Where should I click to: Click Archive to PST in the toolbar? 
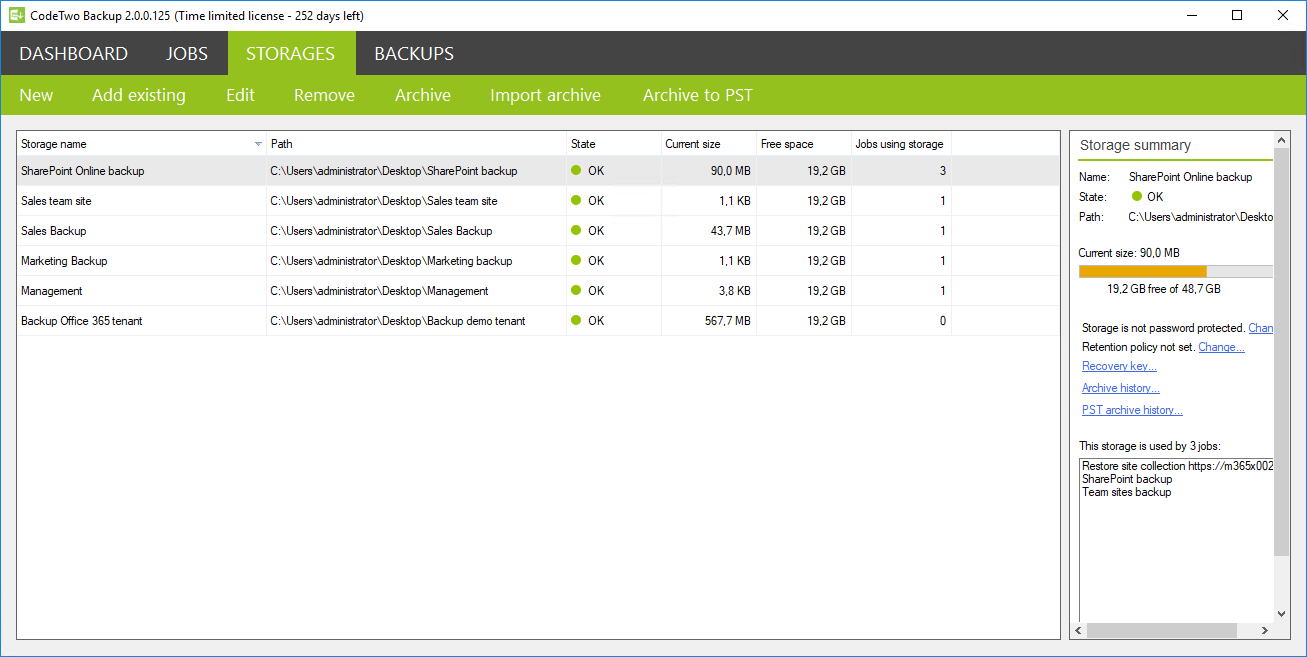coord(698,95)
